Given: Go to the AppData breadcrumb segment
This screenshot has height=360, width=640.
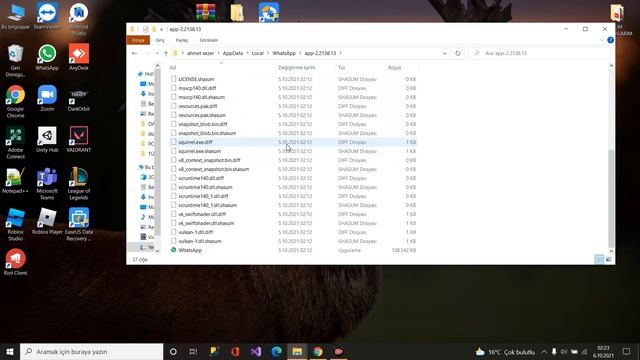Looking at the screenshot, I should (x=233, y=53).
